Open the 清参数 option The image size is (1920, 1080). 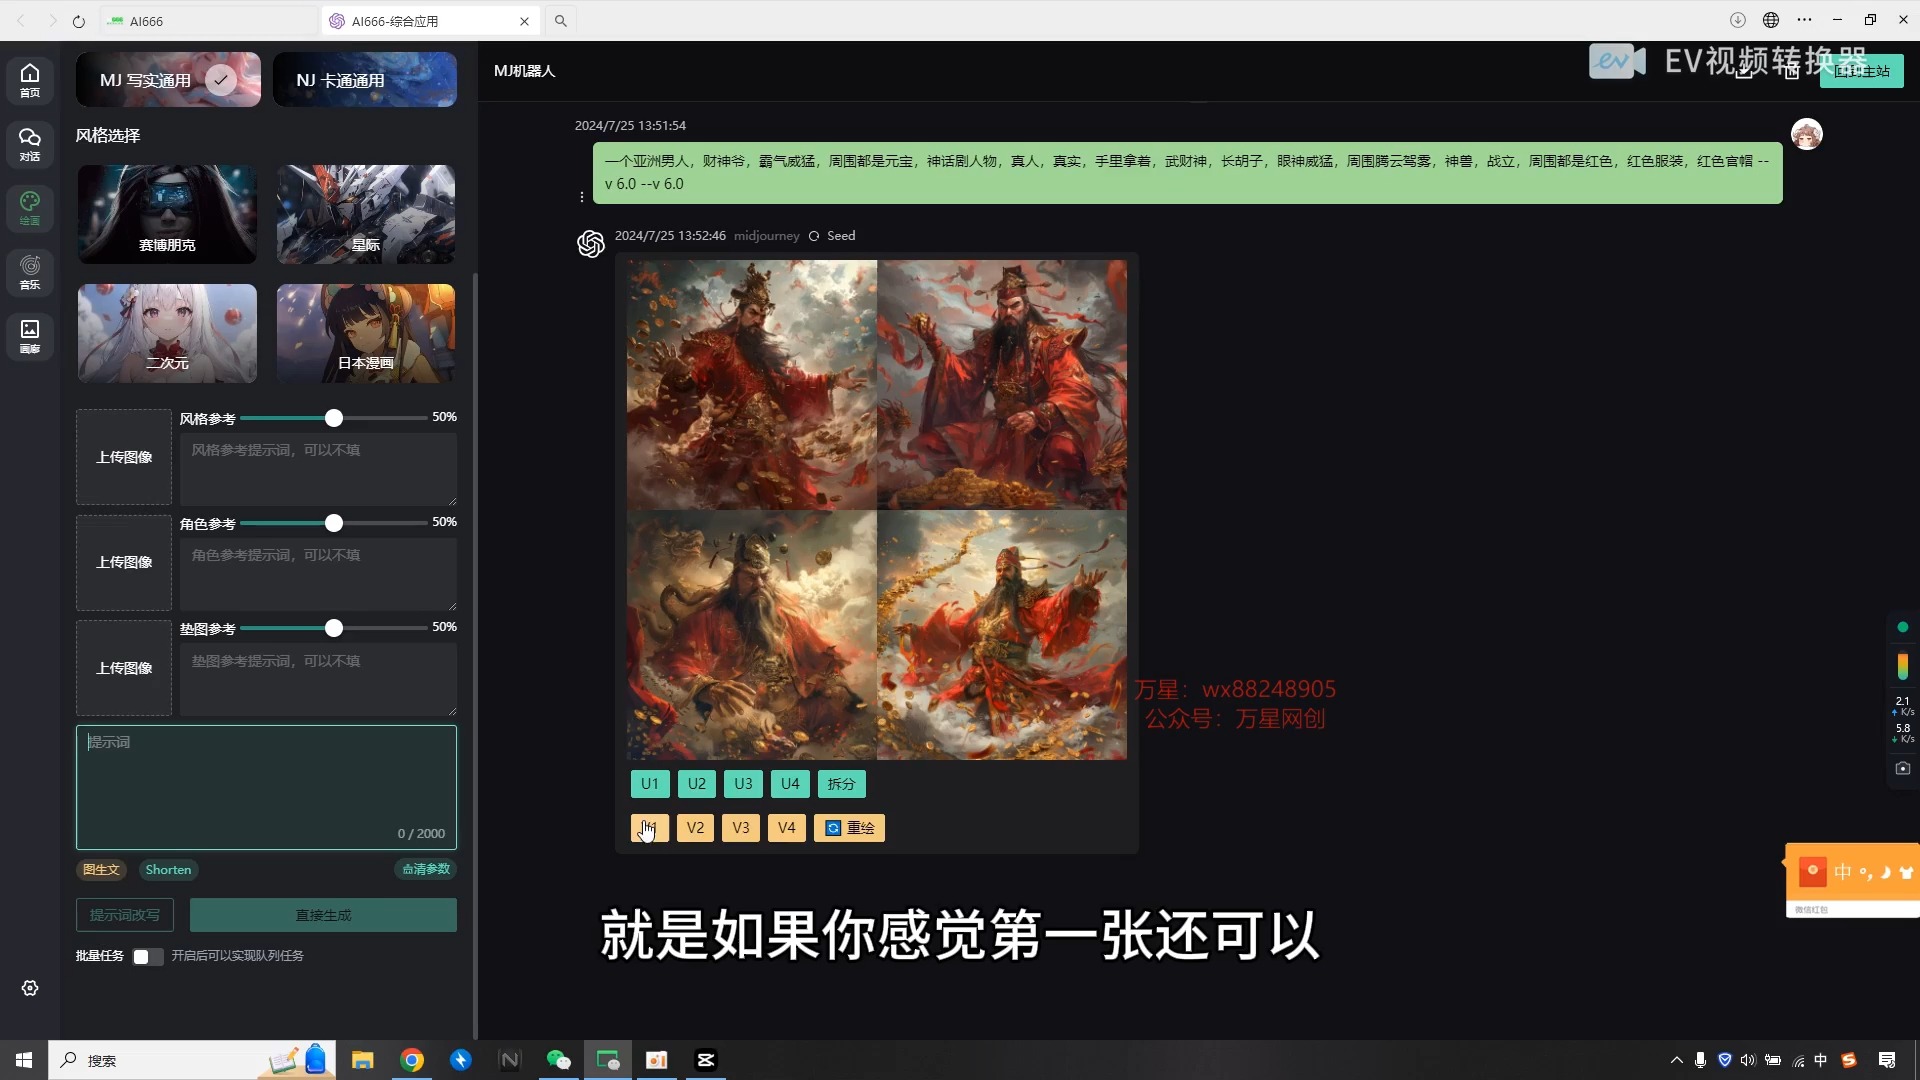[426, 870]
